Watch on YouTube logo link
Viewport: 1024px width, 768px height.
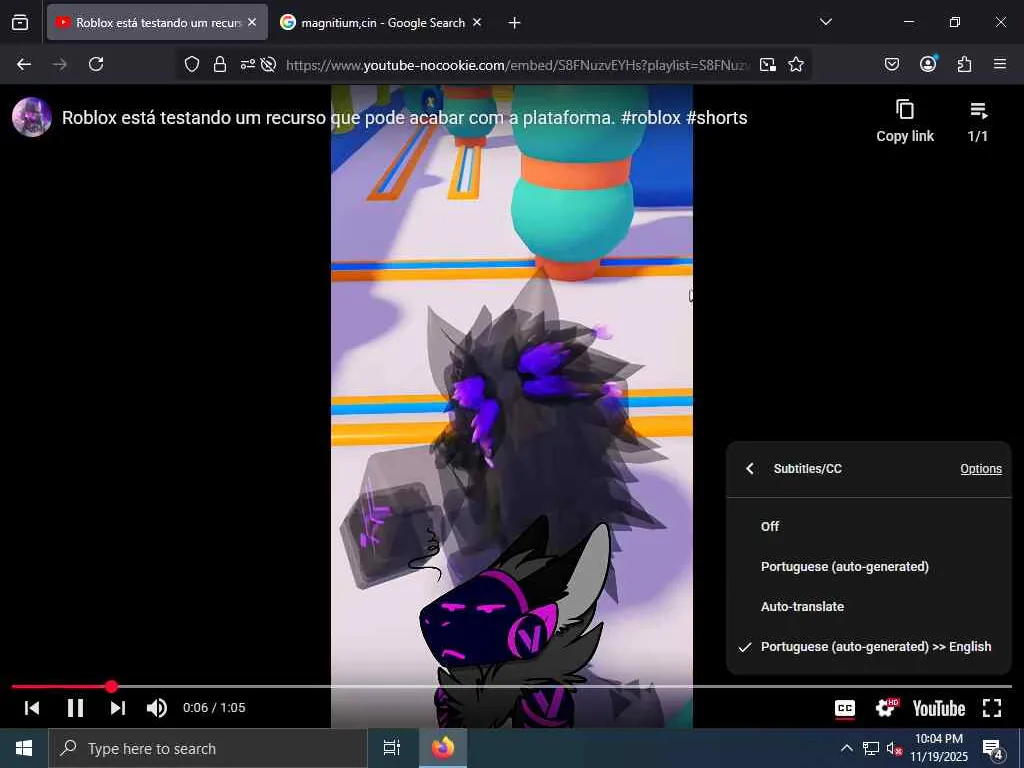click(938, 709)
